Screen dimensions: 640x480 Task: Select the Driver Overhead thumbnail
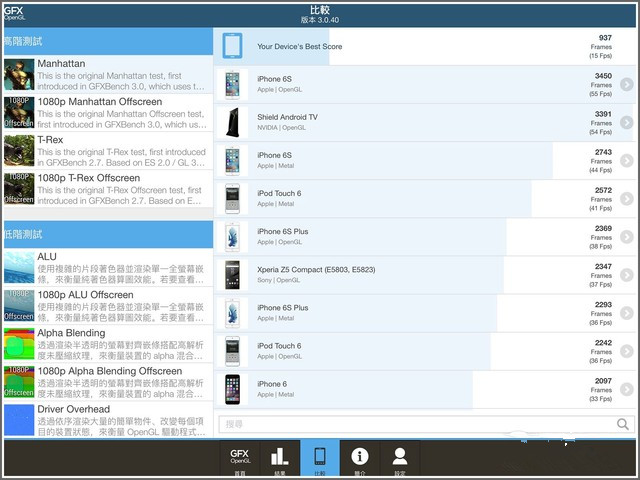[19, 420]
